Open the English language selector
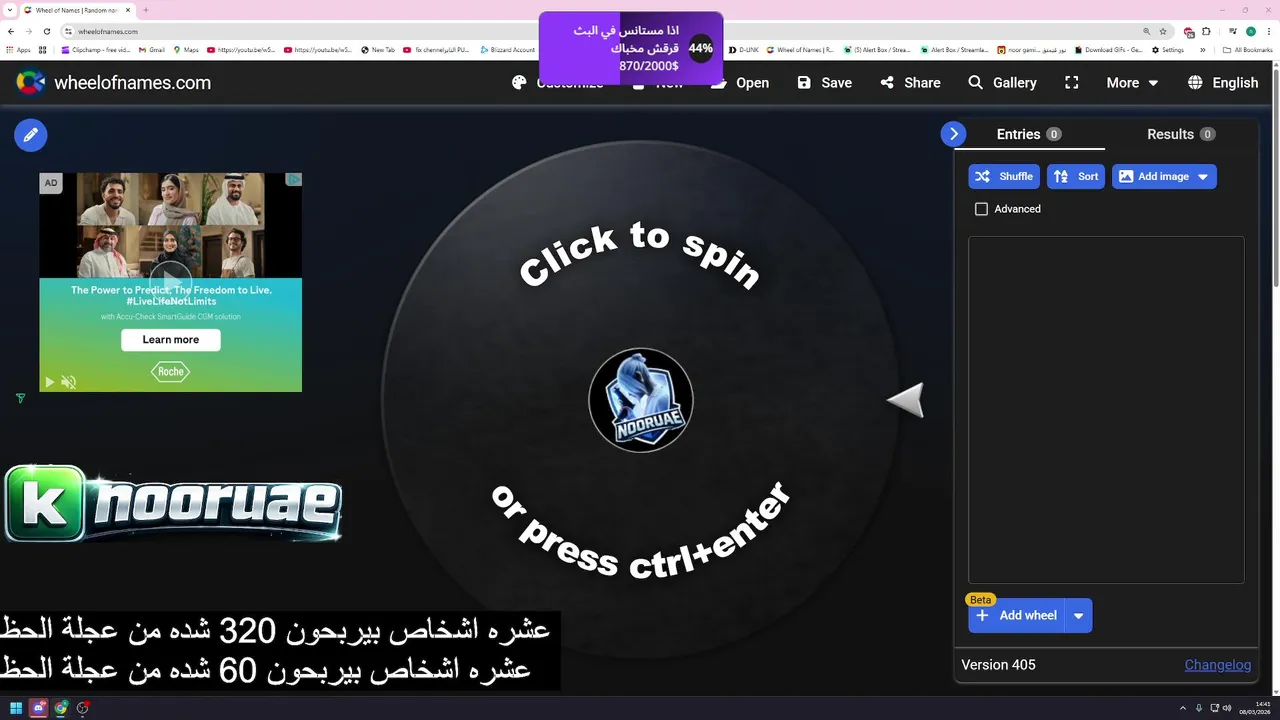Image resolution: width=1280 pixels, height=720 pixels. 1223,83
